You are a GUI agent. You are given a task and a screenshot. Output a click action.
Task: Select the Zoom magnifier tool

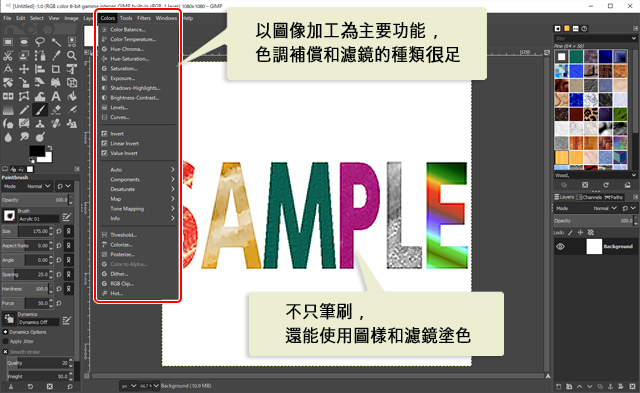pyautogui.click(x=72, y=56)
